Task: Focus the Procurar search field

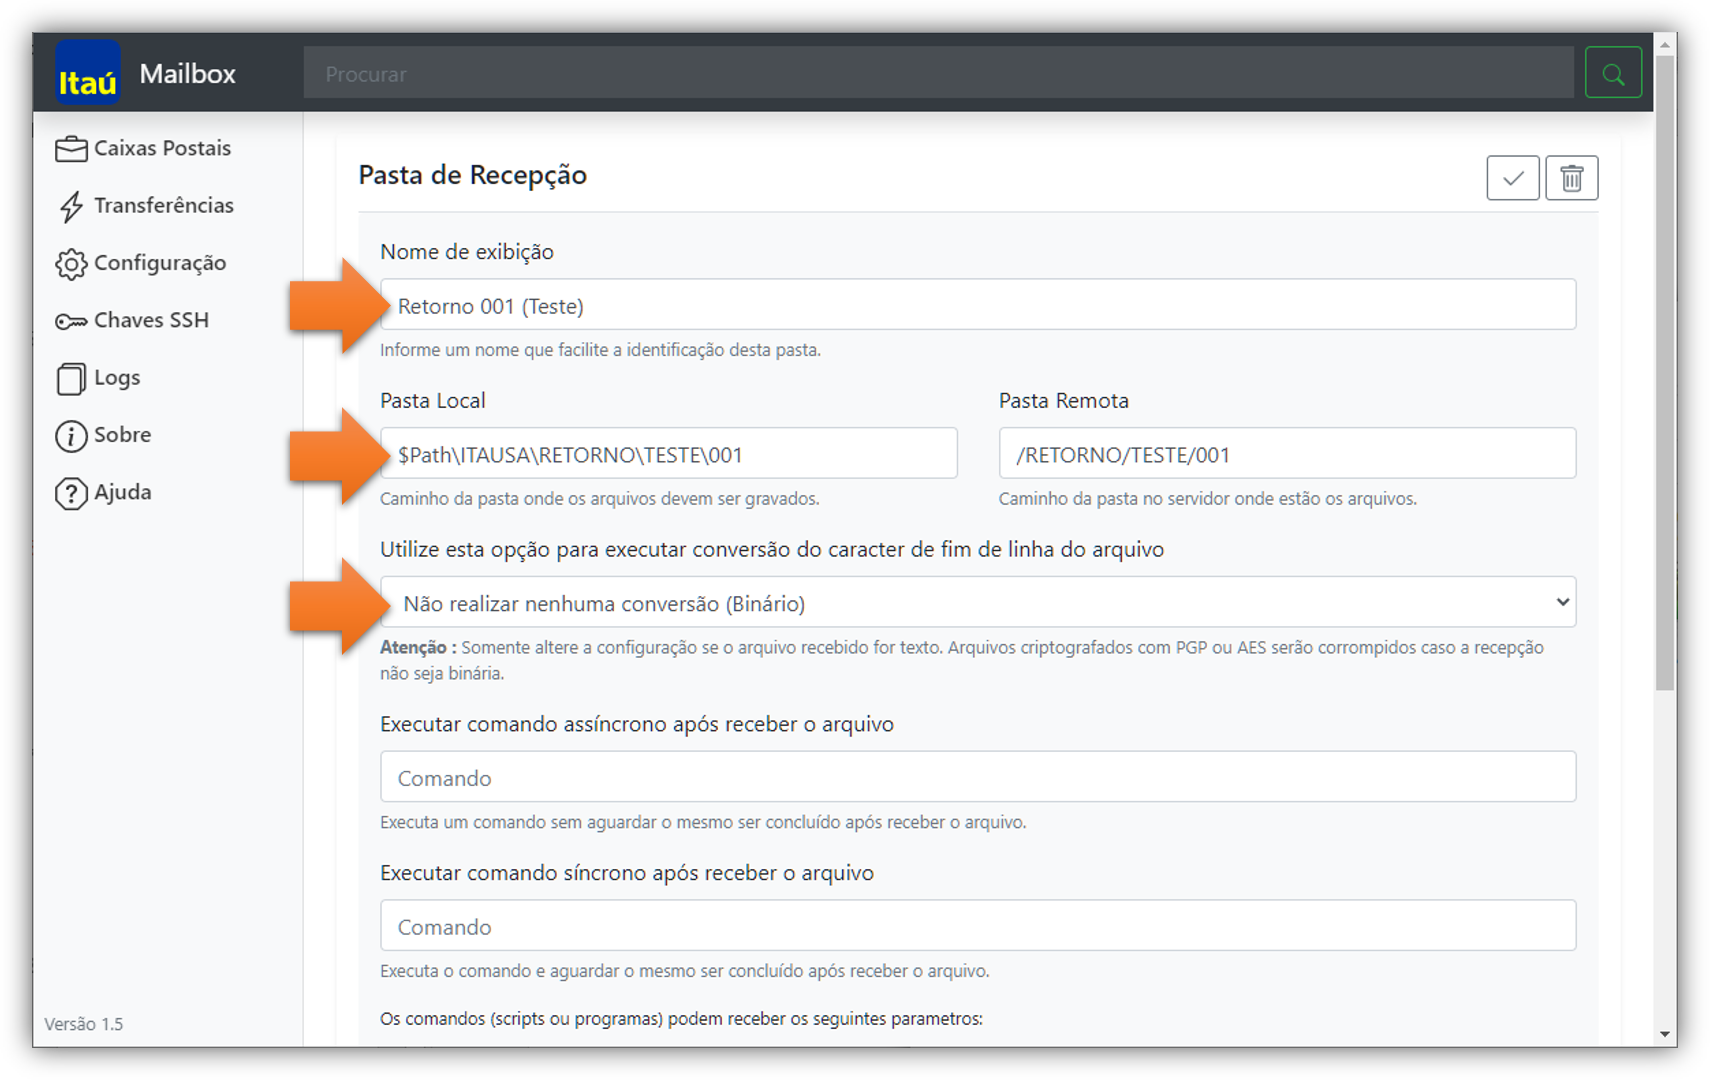Action: [x=939, y=73]
